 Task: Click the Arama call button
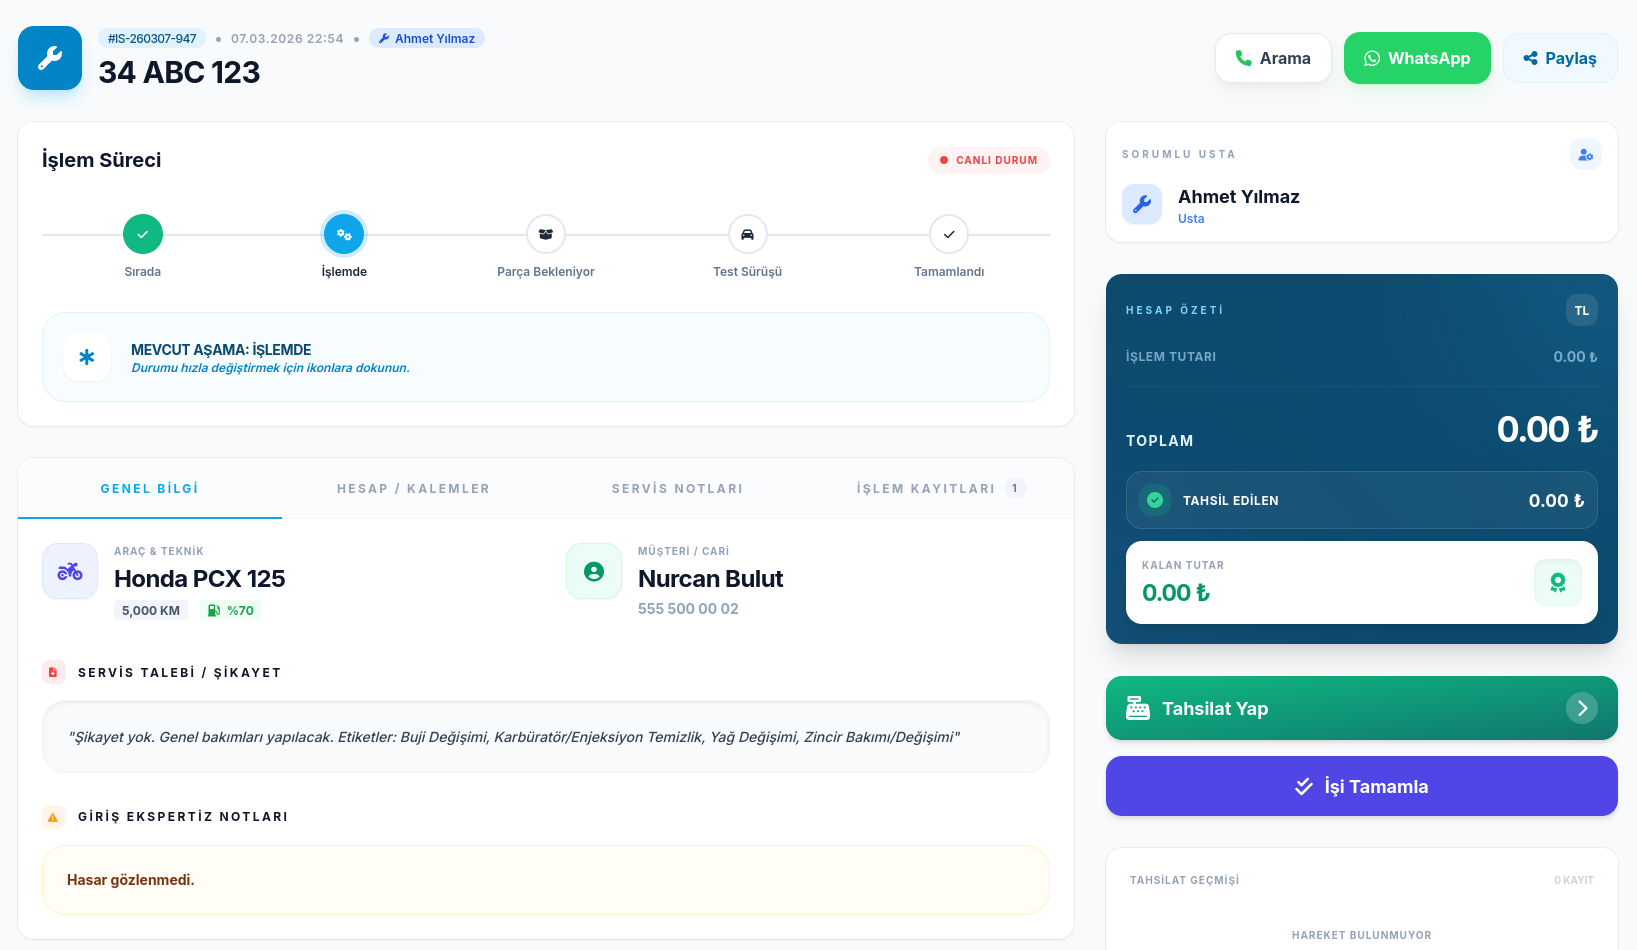[1272, 58]
